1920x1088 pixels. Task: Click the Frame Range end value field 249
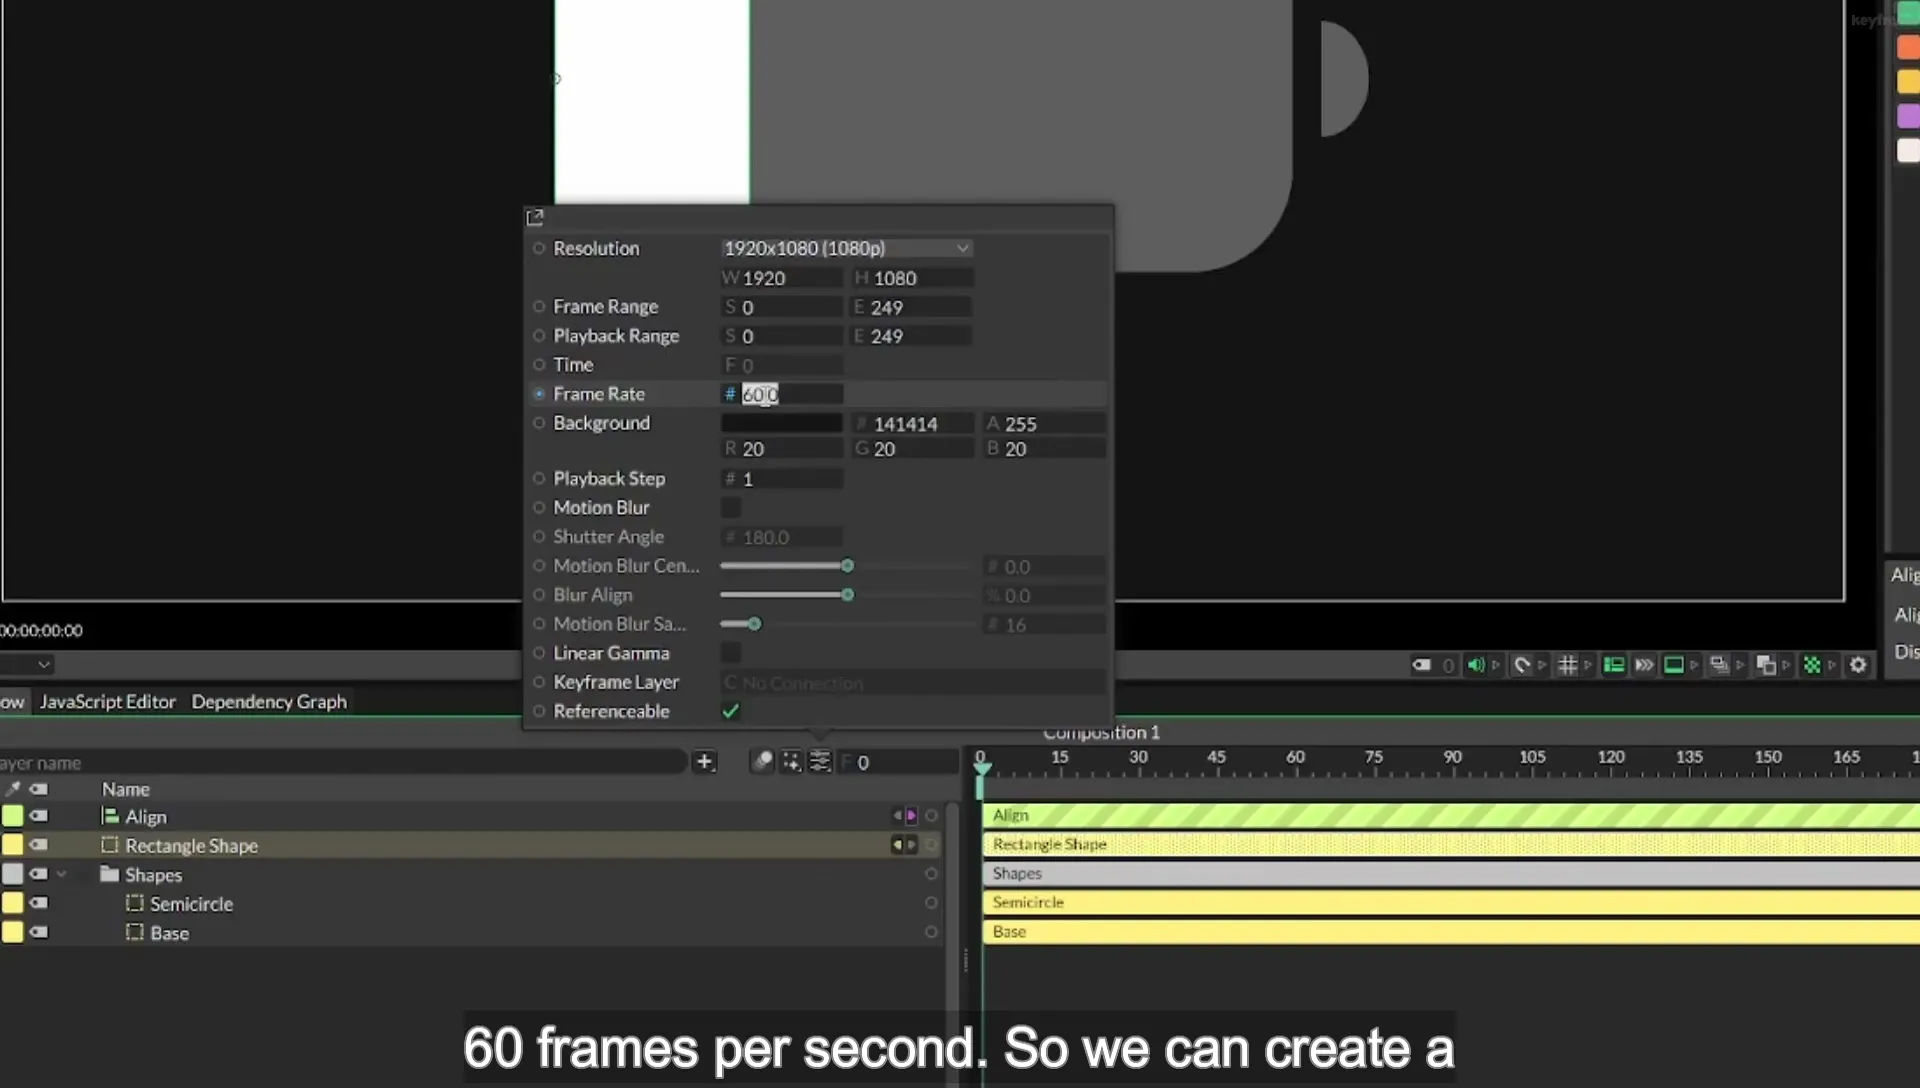(911, 307)
